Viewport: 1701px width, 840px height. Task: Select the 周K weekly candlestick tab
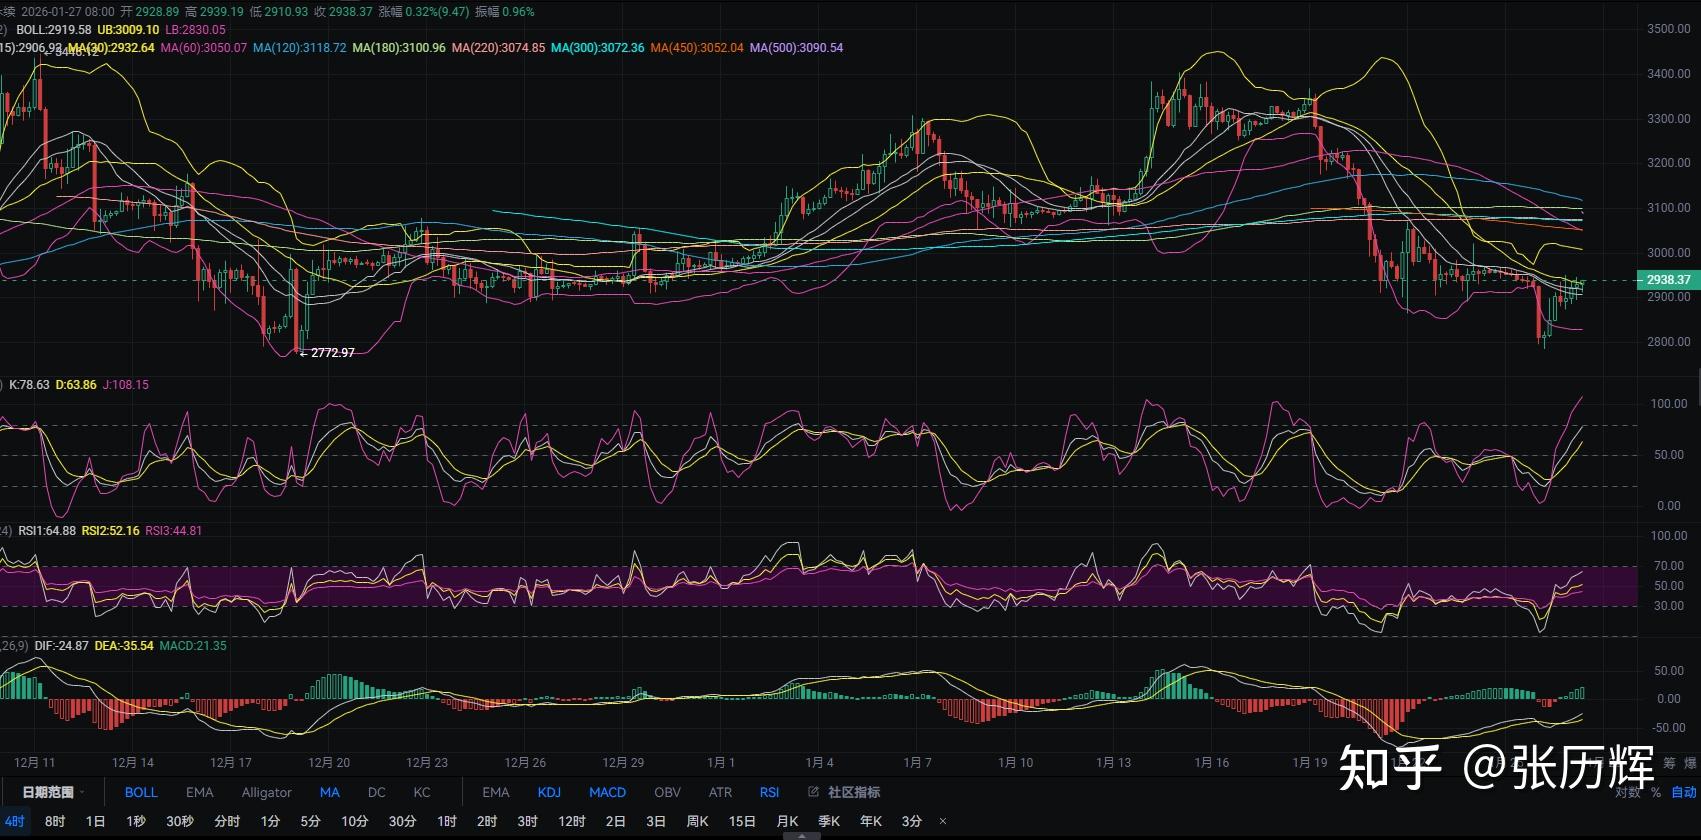coord(697,821)
